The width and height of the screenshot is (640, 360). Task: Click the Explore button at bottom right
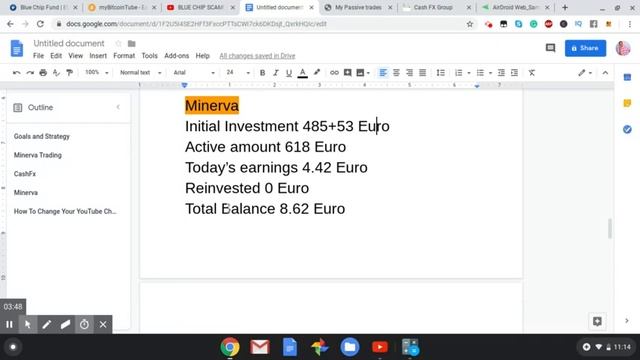(x=597, y=321)
